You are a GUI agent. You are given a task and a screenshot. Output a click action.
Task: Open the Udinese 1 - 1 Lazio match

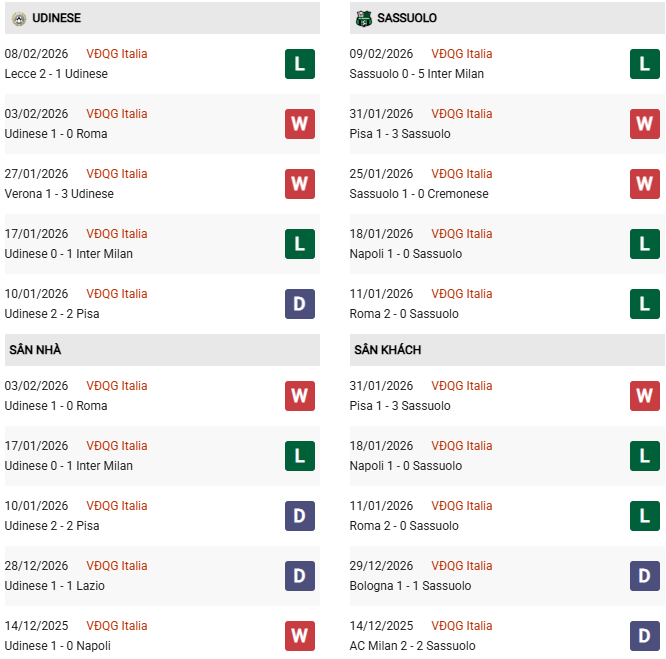click(x=54, y=586)
